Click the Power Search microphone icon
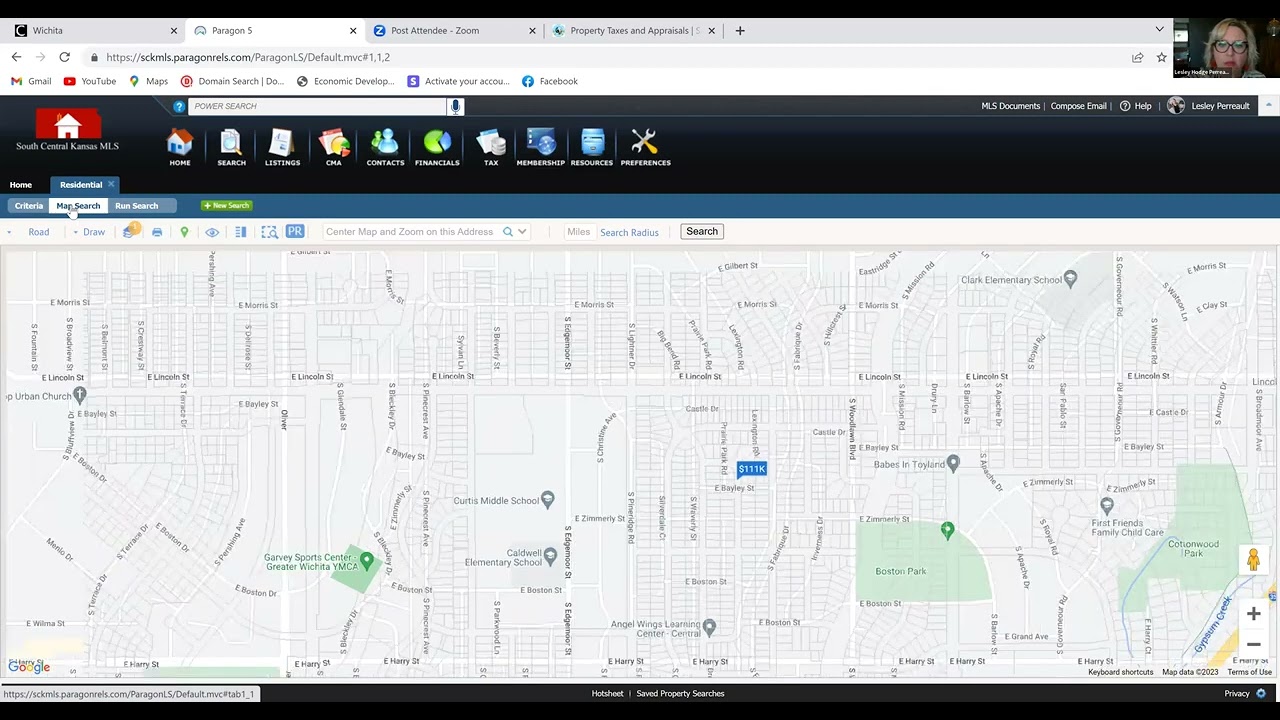The image size is (1280, 720). click(x=455, y=106)
